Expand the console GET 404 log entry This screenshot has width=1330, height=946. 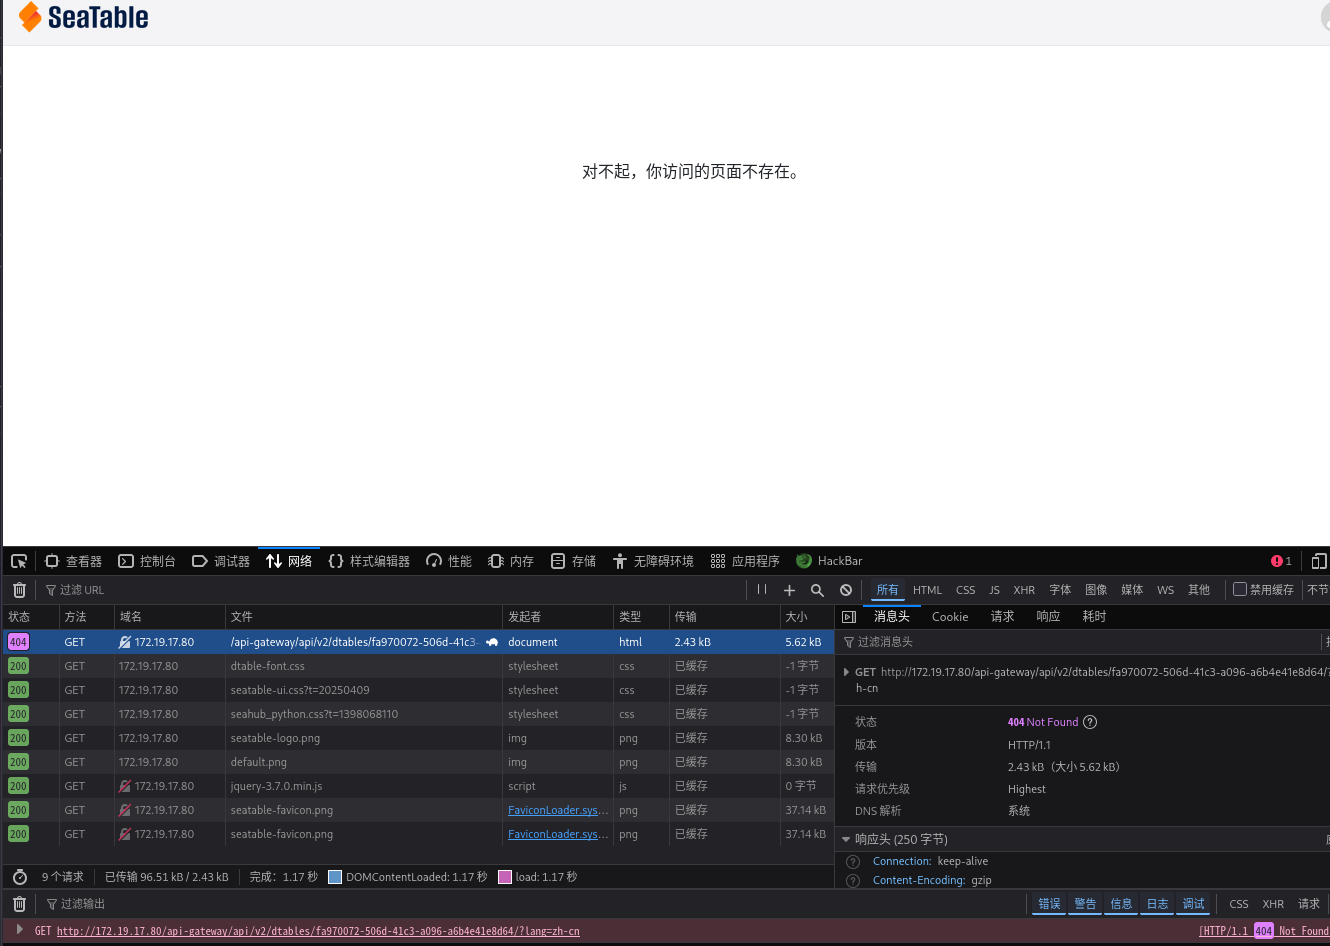point(19,930)
